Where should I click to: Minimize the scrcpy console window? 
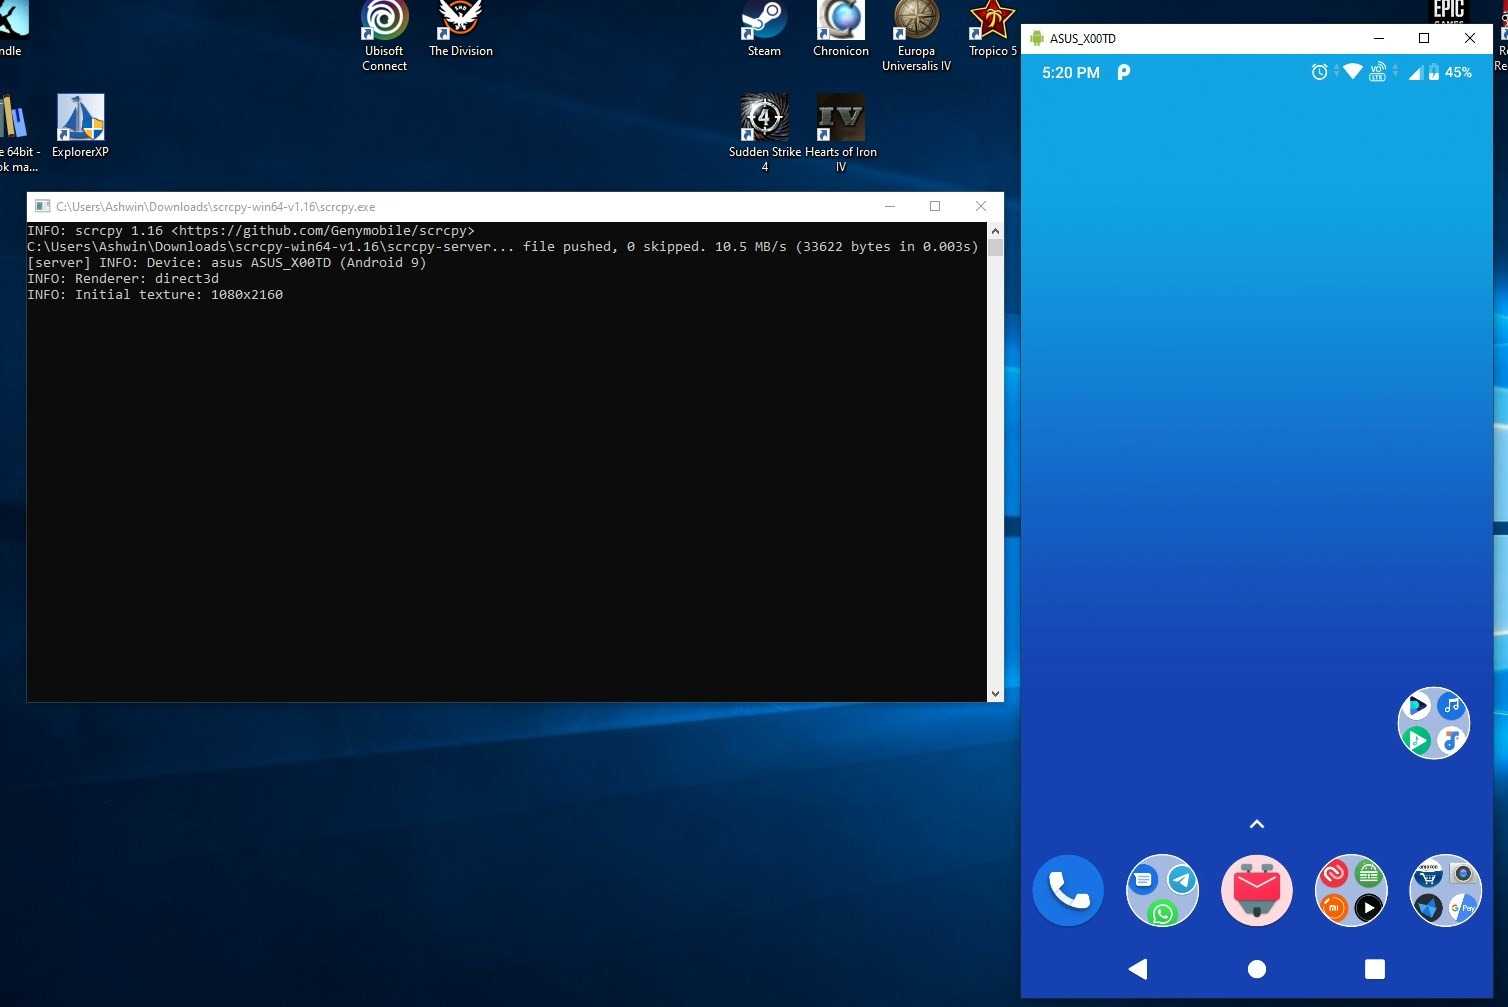890,206
